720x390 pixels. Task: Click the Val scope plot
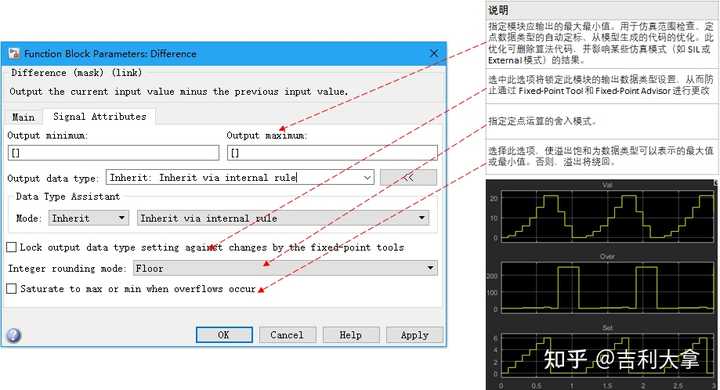pyautogui.click(x=608, y=216)
